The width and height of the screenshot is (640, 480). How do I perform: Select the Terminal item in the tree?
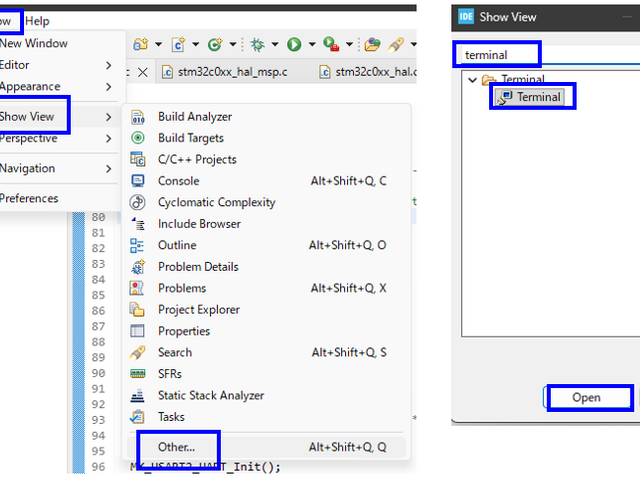539,97
